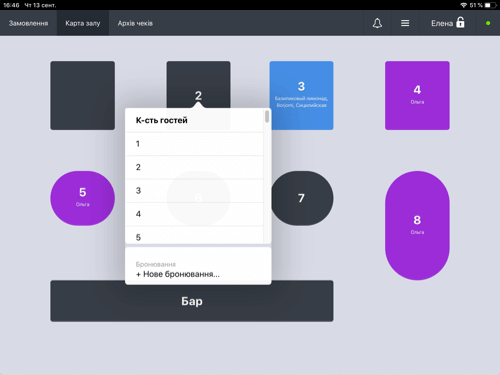The height and width of the screenshot is (375, 500).
Task: Choose 4 guests in the list
Action: [x=194, y=214]
